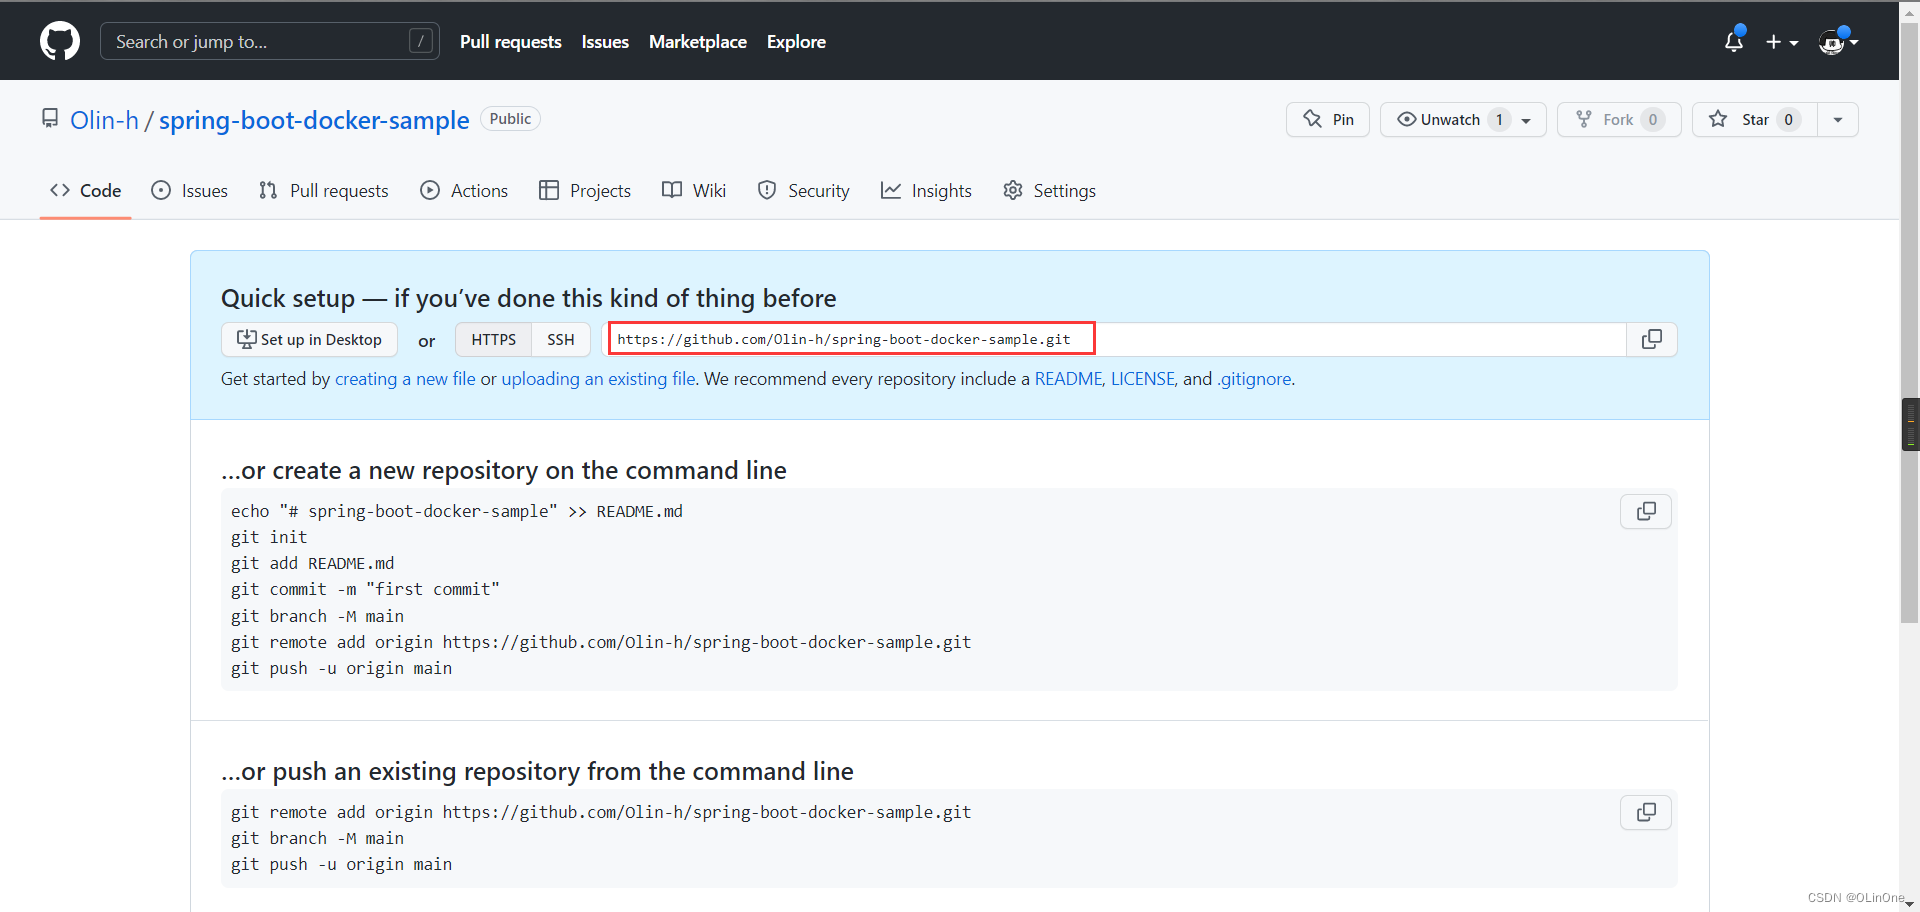This screenshot has height=912, width=1920.
Task: Open the Issues tab
Action: click(x=189, y=190)
